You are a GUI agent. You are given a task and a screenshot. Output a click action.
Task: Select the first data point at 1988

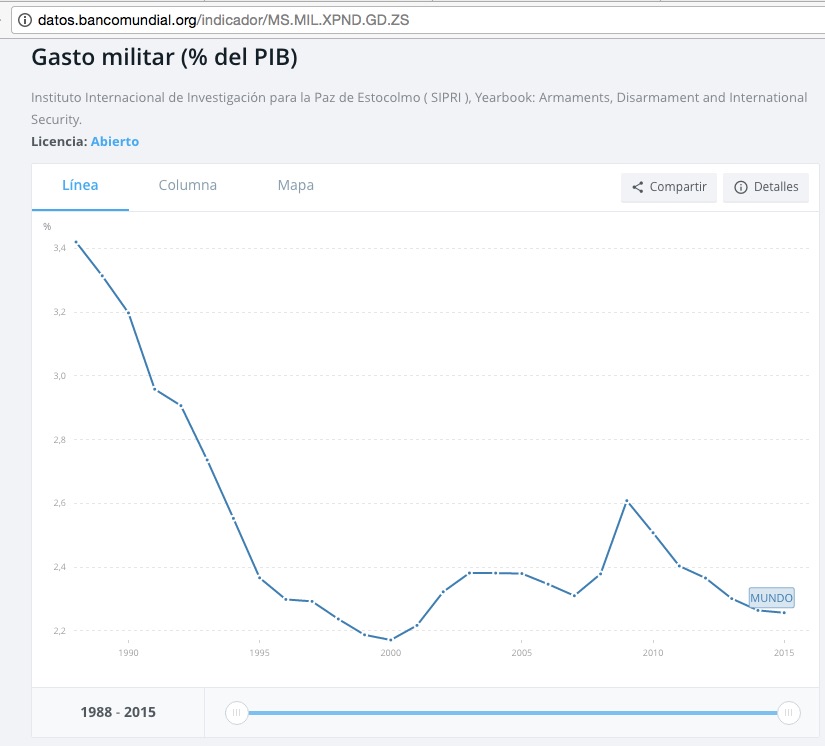tap(76, 242)
